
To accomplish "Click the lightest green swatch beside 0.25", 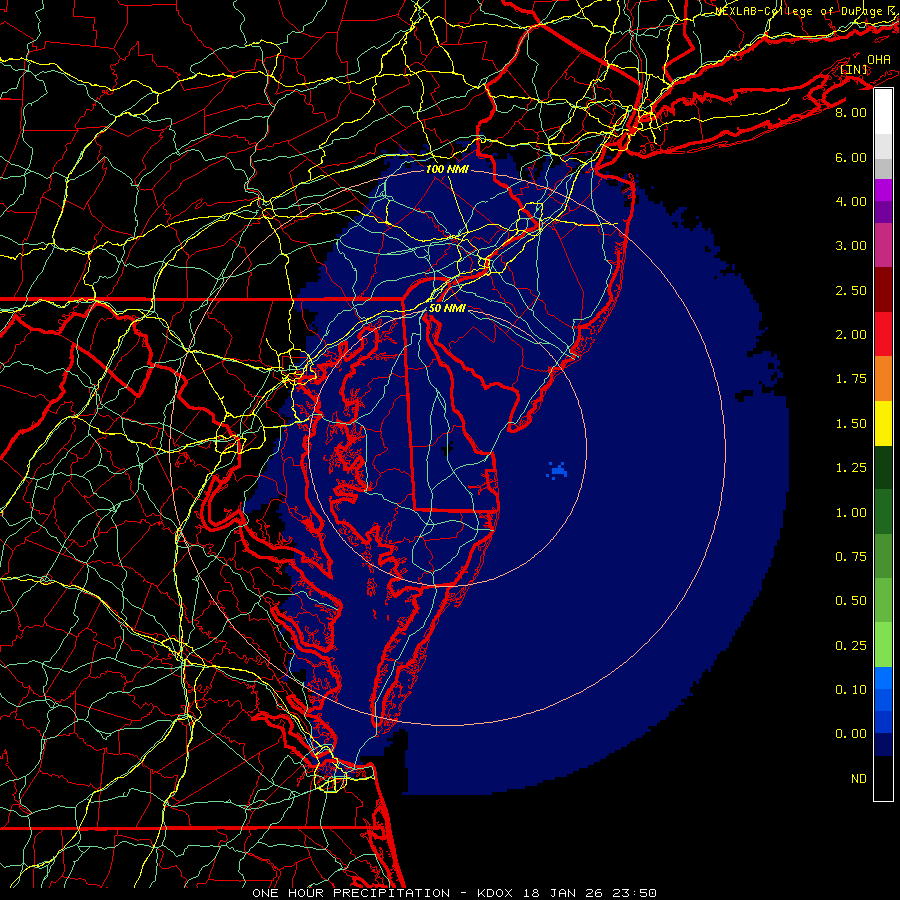I will (883, 645).
